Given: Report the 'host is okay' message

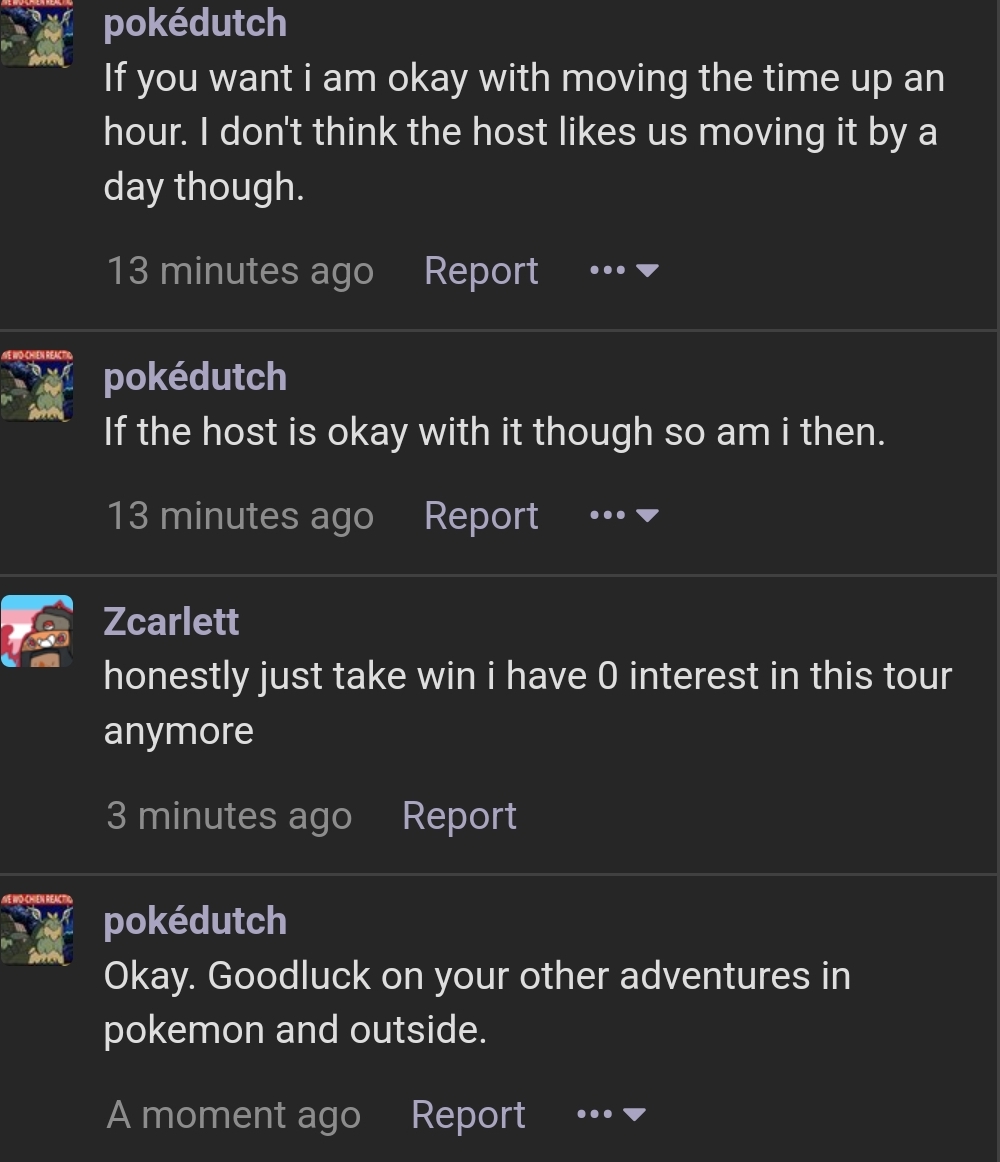Looking at the screenshot, I should coord(481,515).
